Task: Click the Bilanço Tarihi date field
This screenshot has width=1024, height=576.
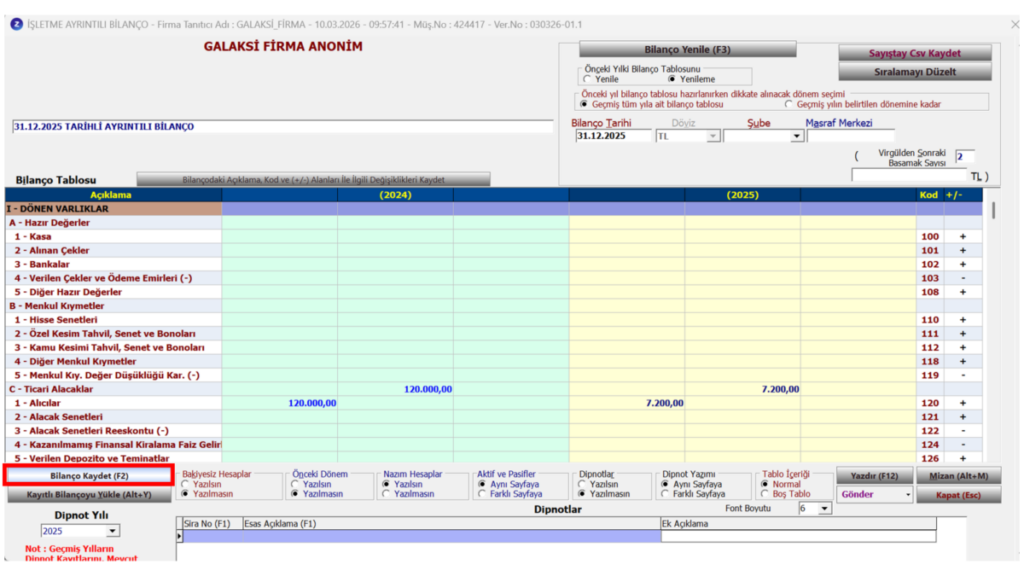Action: (x=613, y=136)
